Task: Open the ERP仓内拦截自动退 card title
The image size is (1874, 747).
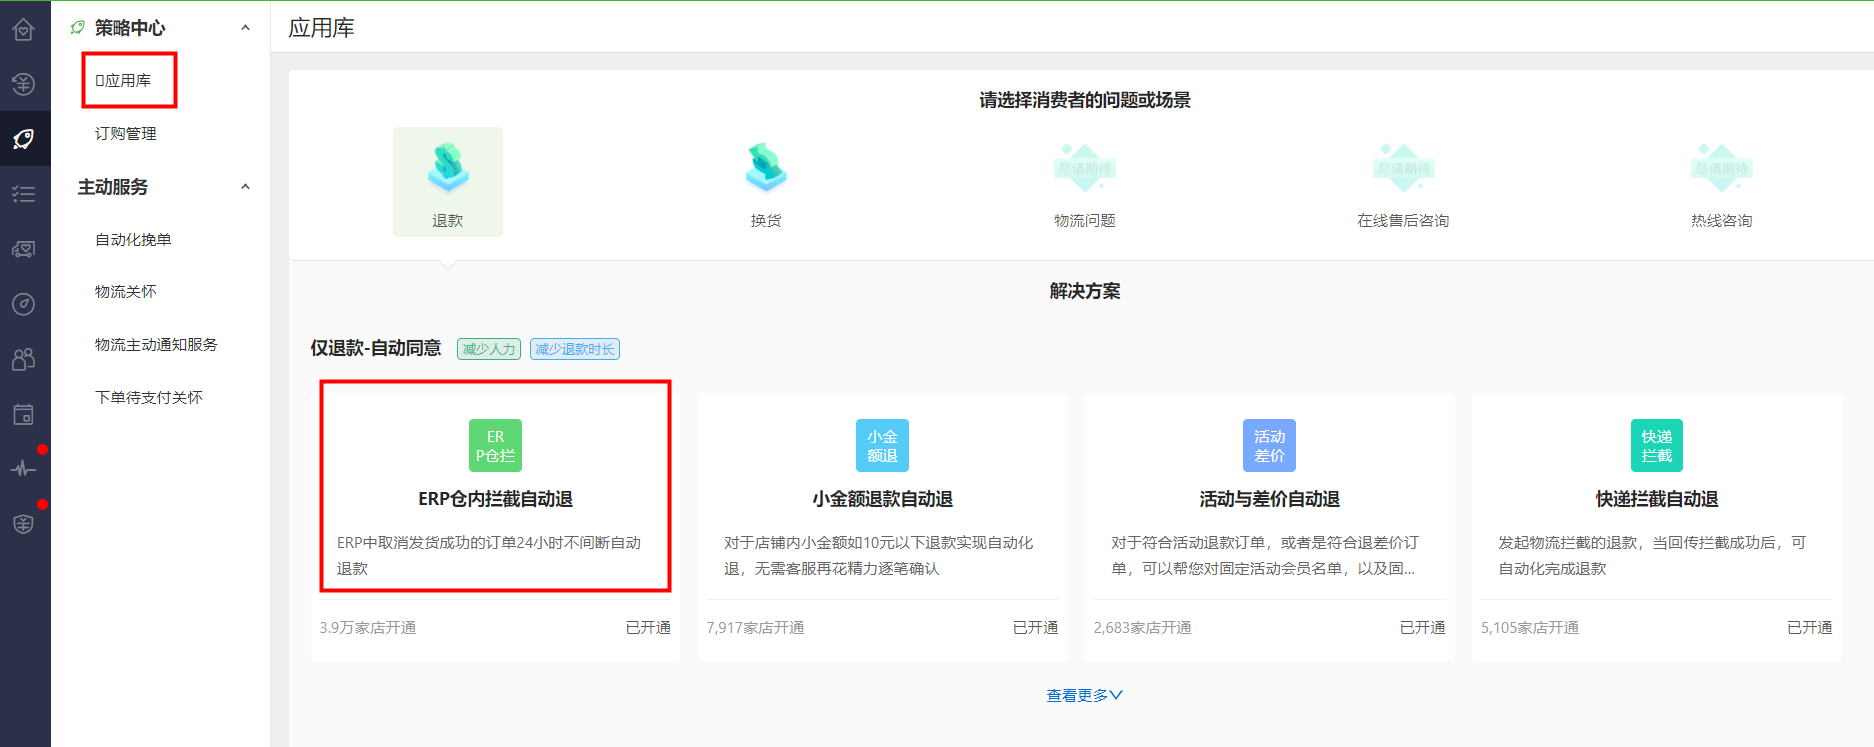Action: (x=496, y=499)
